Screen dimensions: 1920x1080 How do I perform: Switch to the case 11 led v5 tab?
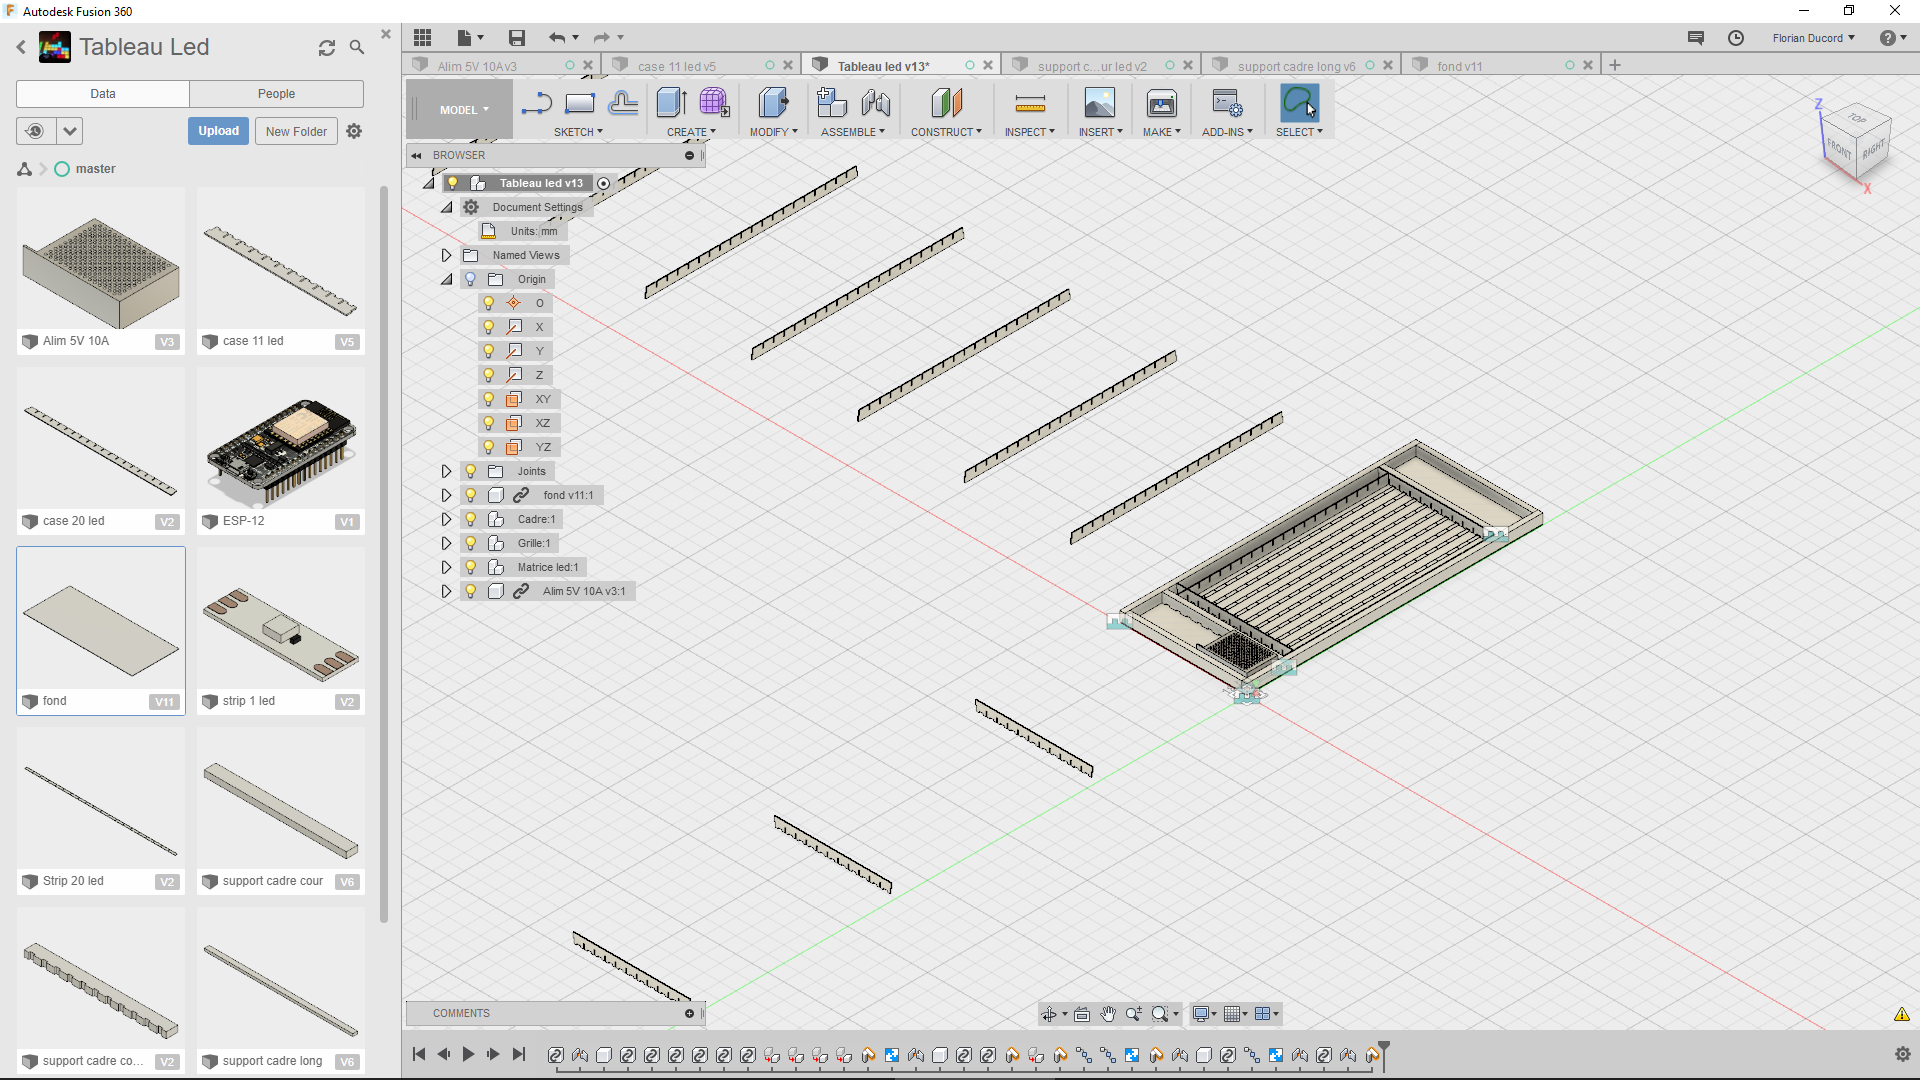(x=678, y=64)
